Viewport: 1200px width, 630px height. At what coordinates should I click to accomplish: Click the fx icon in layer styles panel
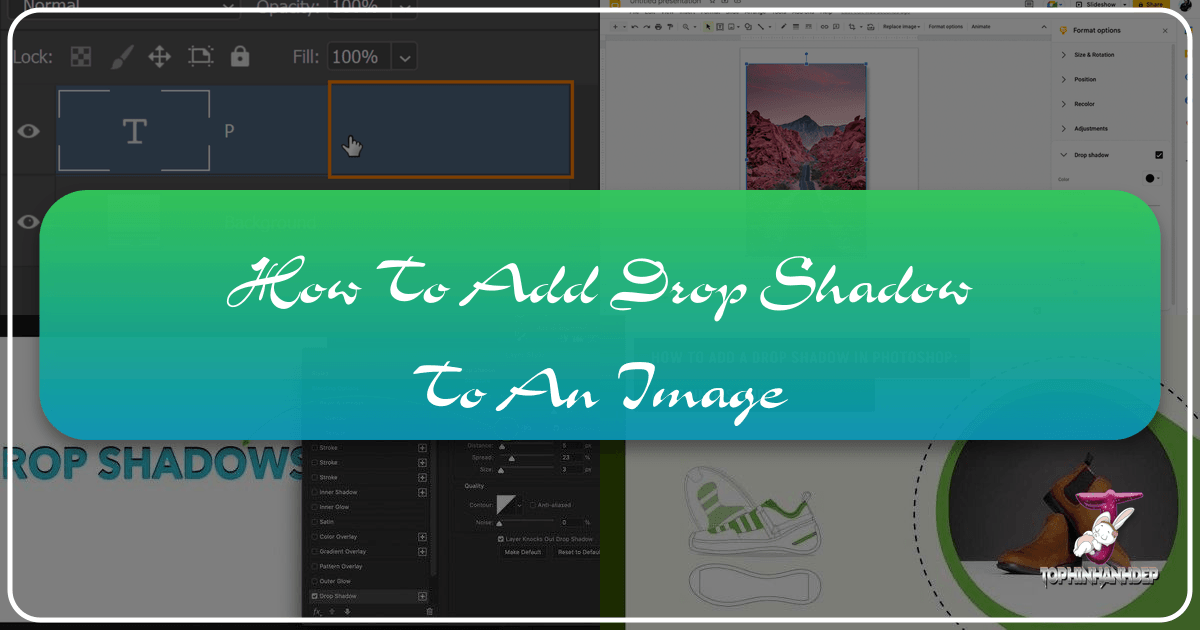tap(316, 611)
